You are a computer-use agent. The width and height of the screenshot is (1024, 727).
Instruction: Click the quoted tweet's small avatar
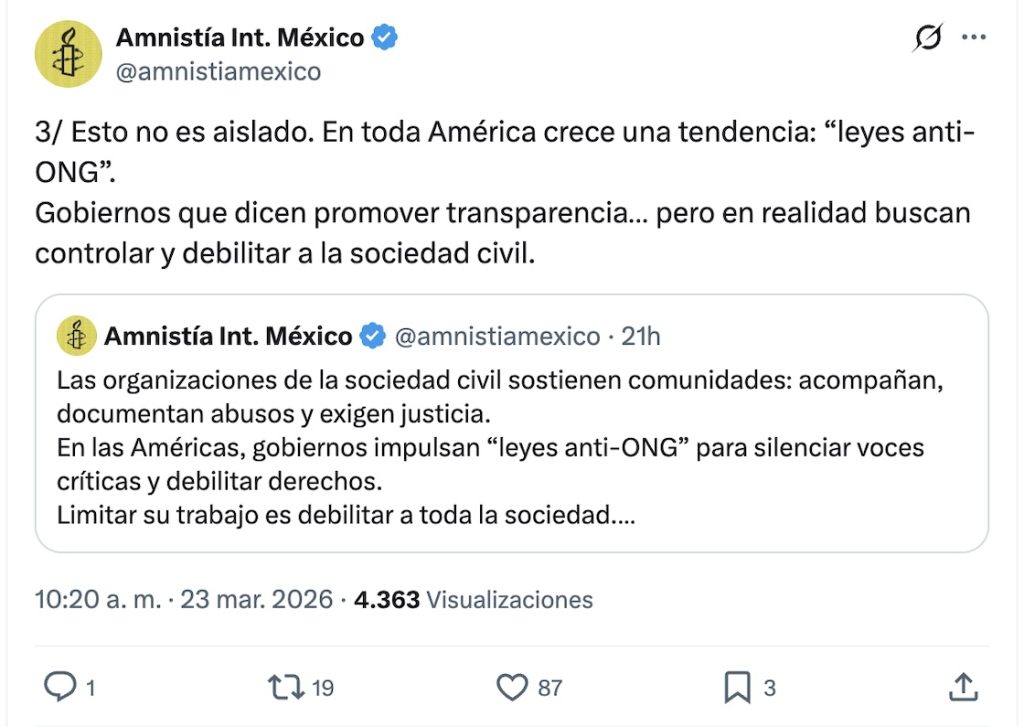click(x=75, y=336)
